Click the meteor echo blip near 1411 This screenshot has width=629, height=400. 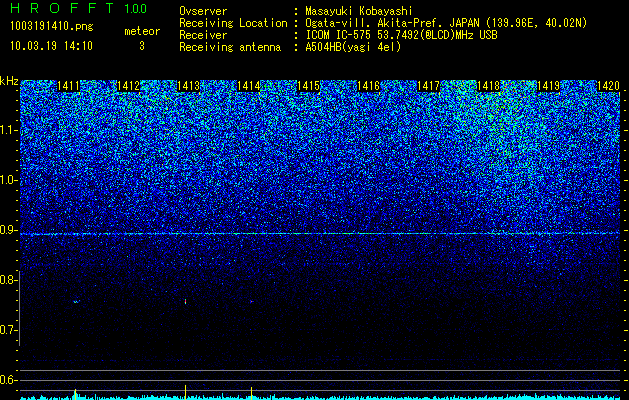(77, 301)
